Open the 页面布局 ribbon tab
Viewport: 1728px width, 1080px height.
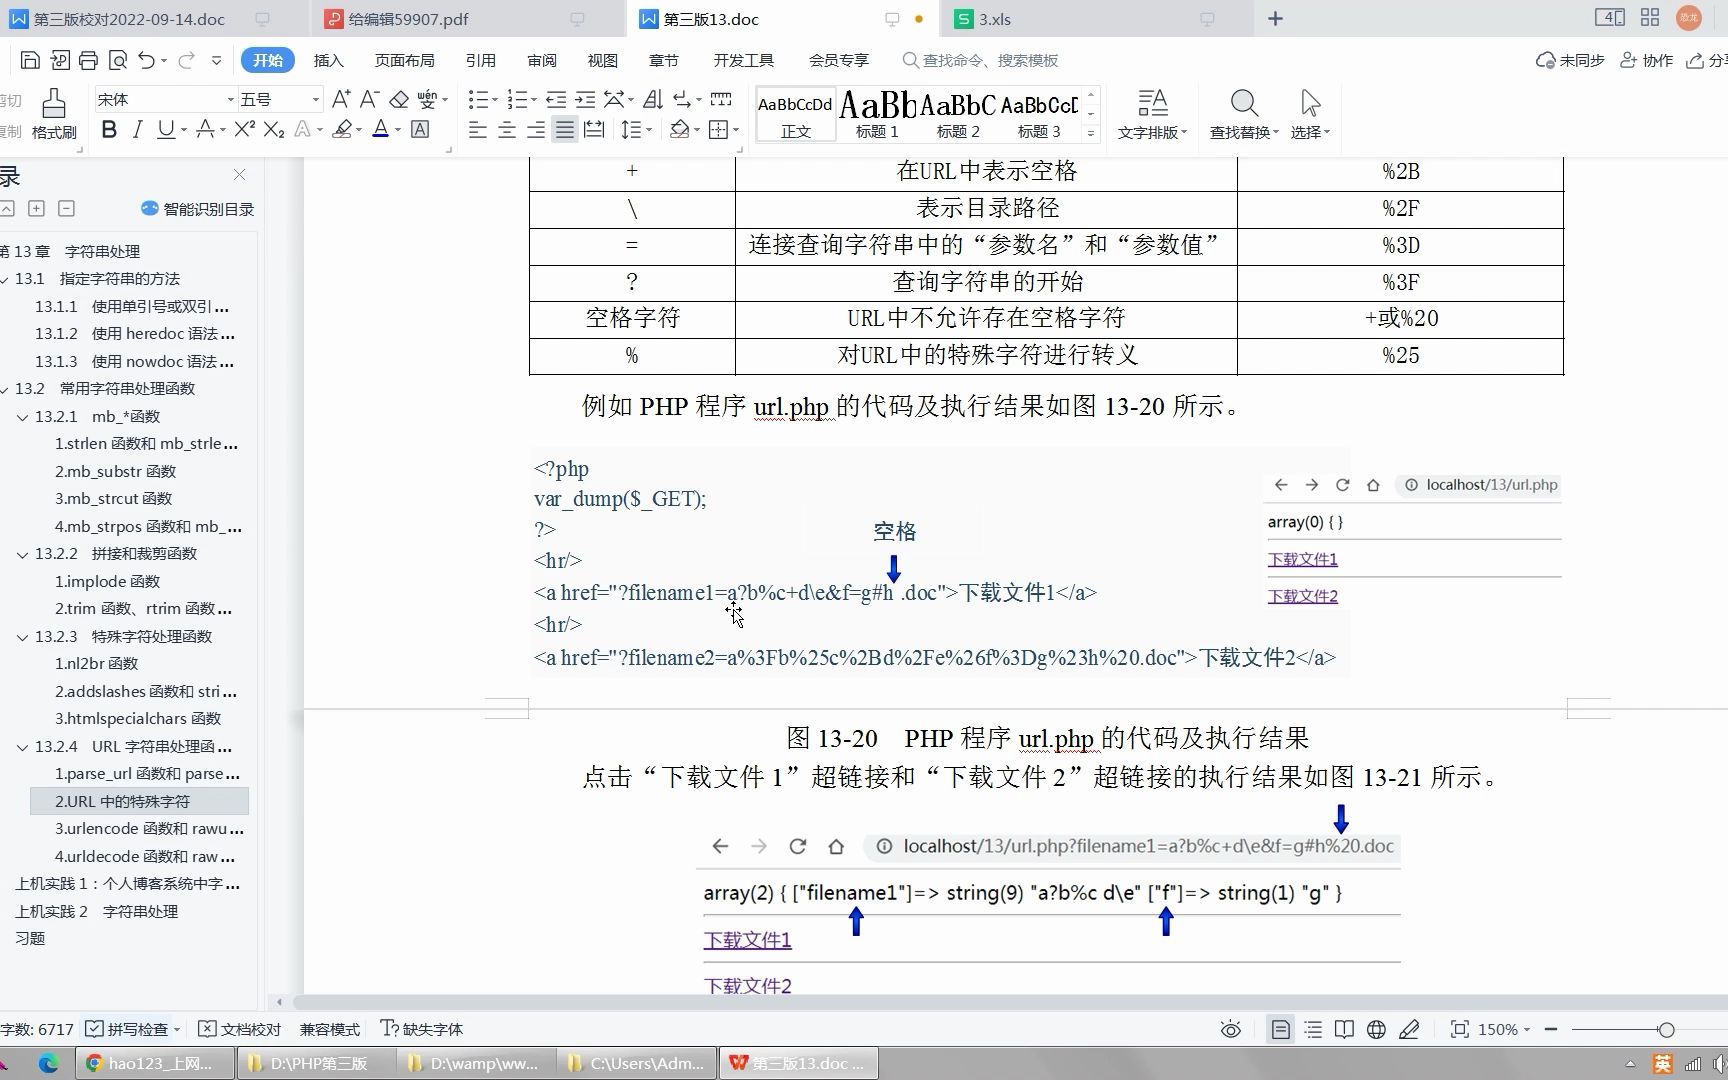404,61
